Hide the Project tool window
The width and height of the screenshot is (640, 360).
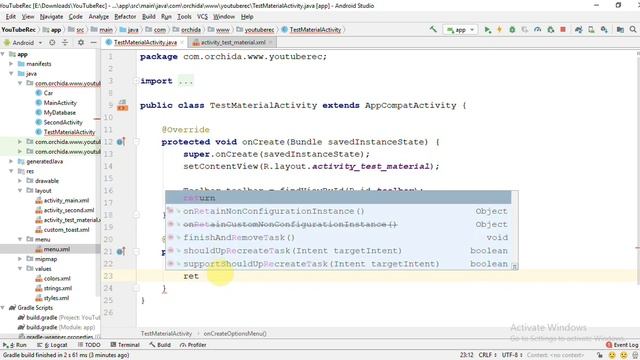tap(93, 42)
